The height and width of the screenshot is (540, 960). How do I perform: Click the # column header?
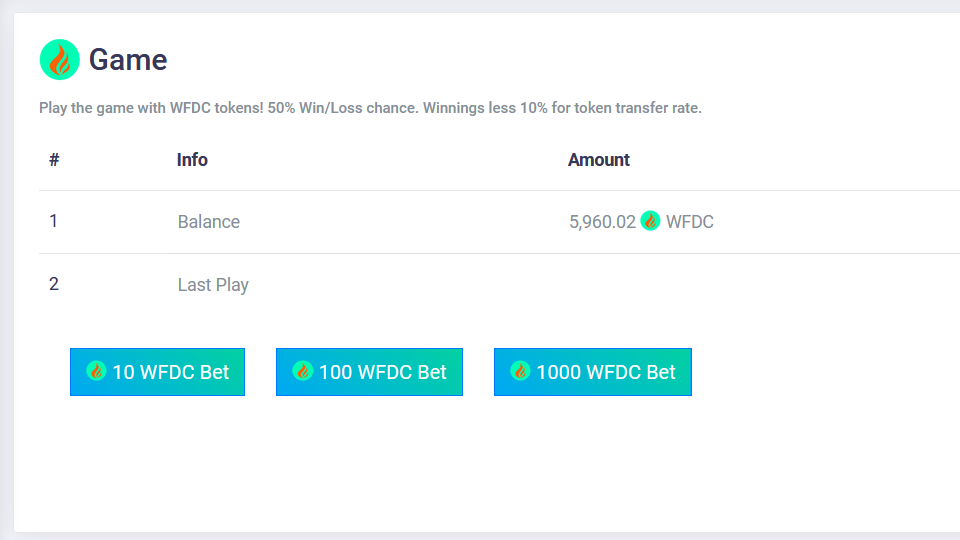tap(54, 160)
